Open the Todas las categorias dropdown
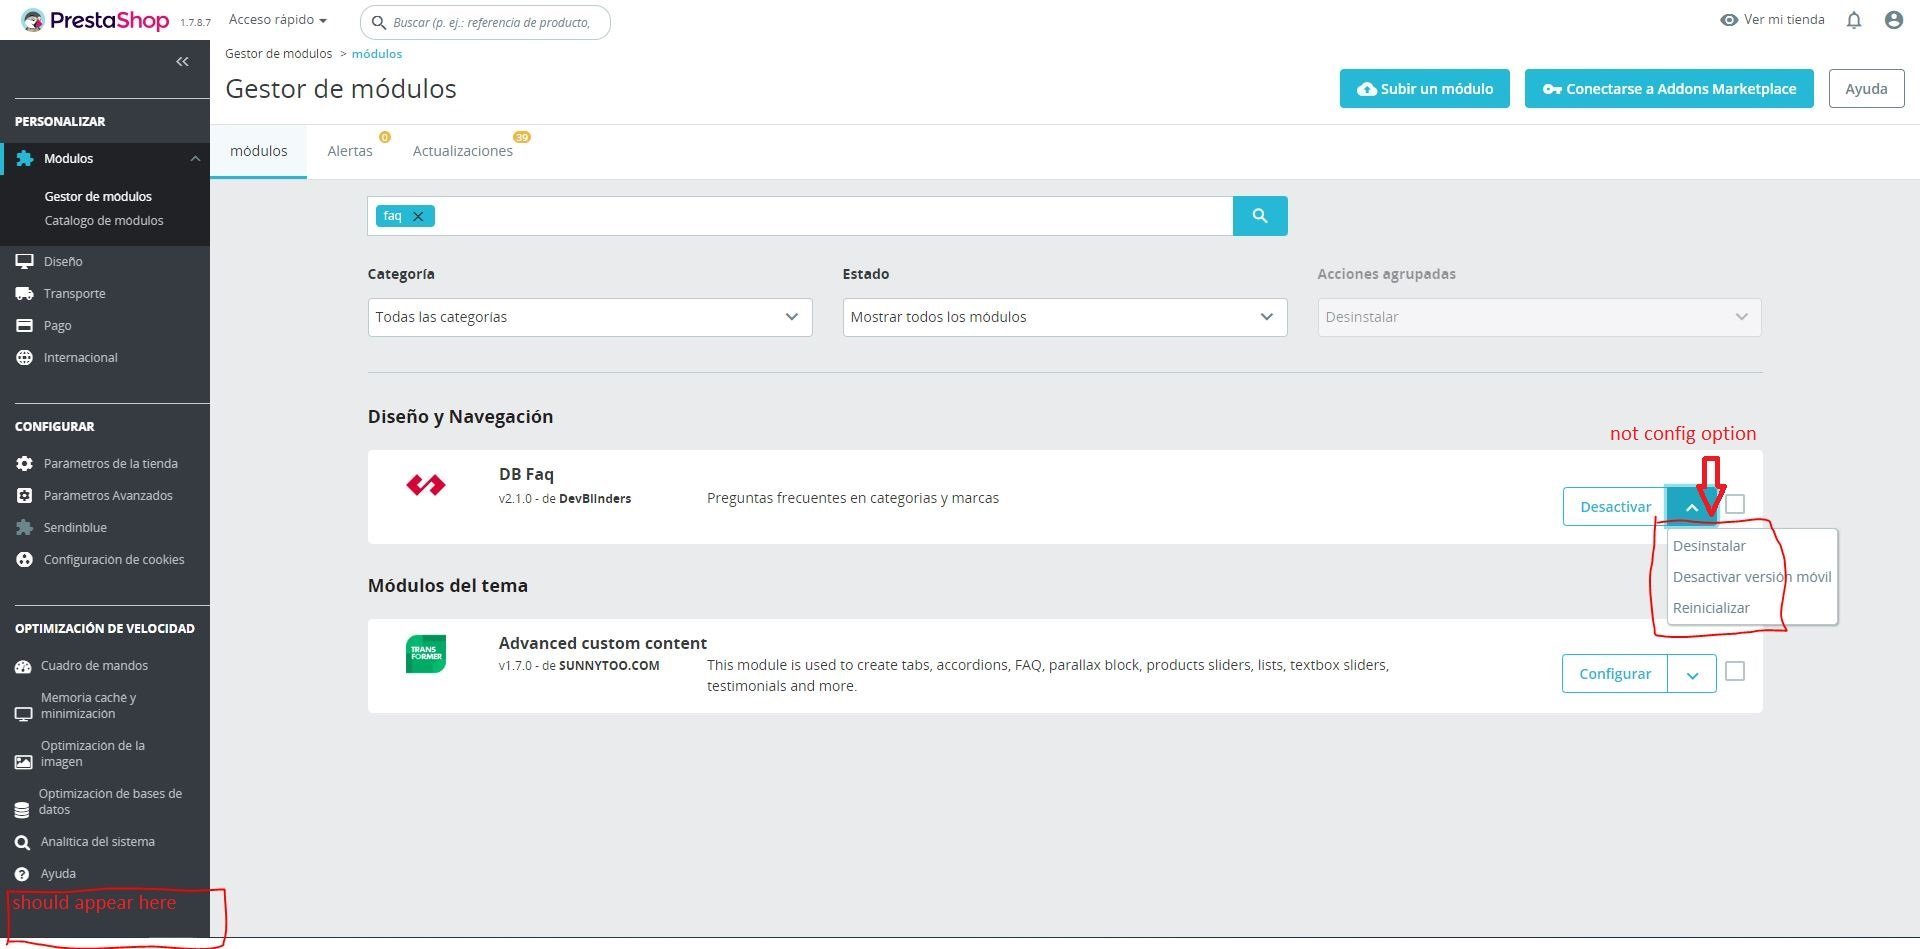The height and width of the screenshot is (949, 1920). (x=590, y=317)
